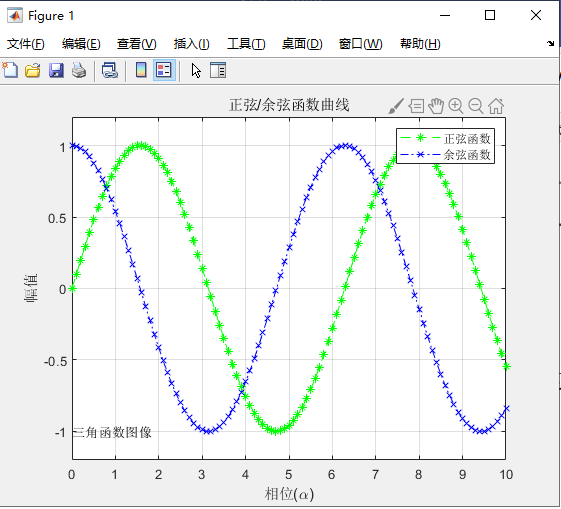561x509 pixels.
Task: Maximize the Figure 1 window
Action: pyautogui.click(x=490, y=15)
